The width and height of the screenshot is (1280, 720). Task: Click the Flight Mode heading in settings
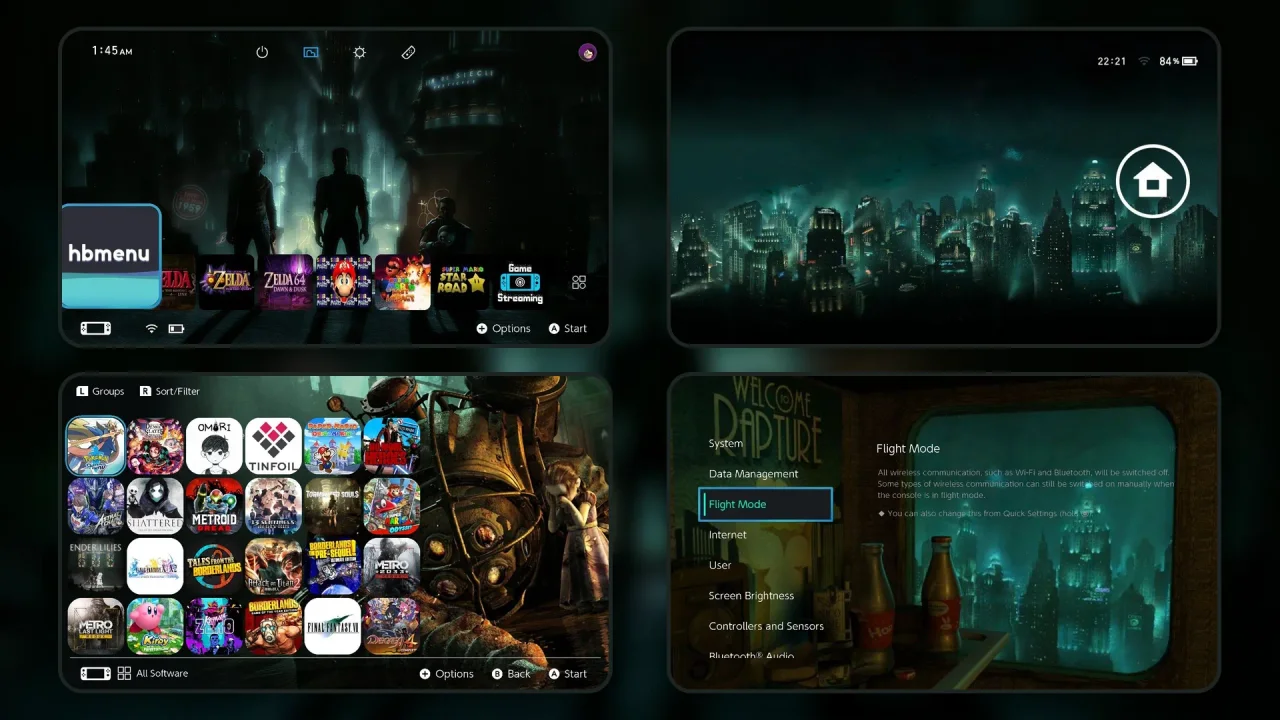tap(908, 449)
